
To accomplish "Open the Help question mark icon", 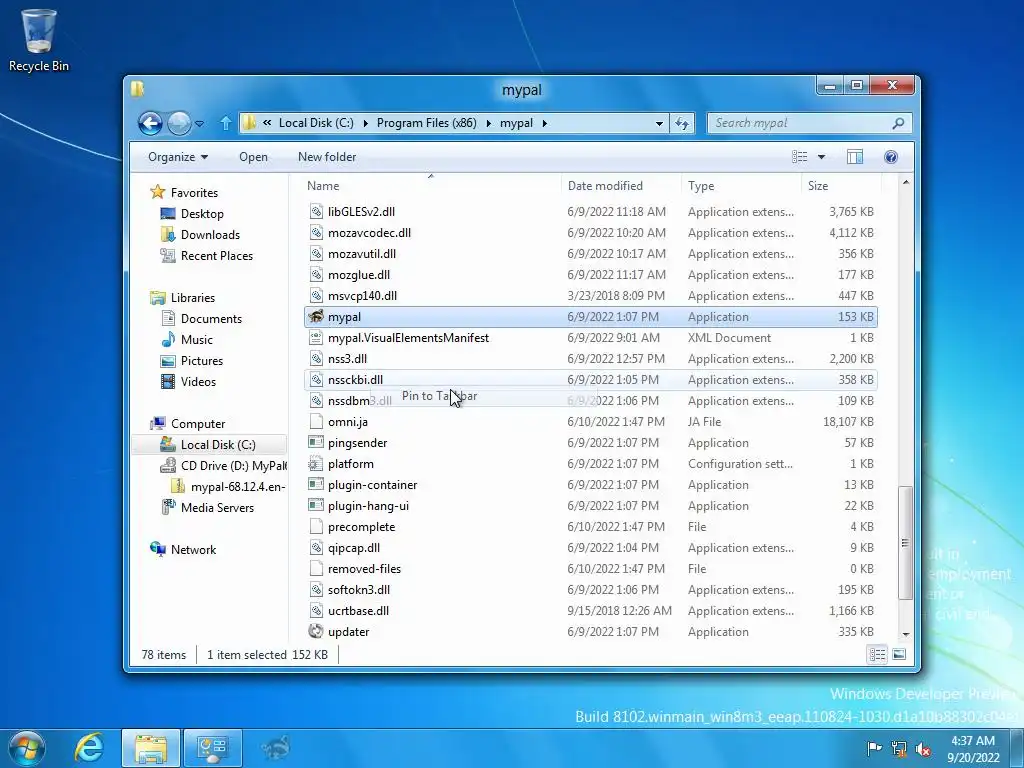I will (891, 157).
